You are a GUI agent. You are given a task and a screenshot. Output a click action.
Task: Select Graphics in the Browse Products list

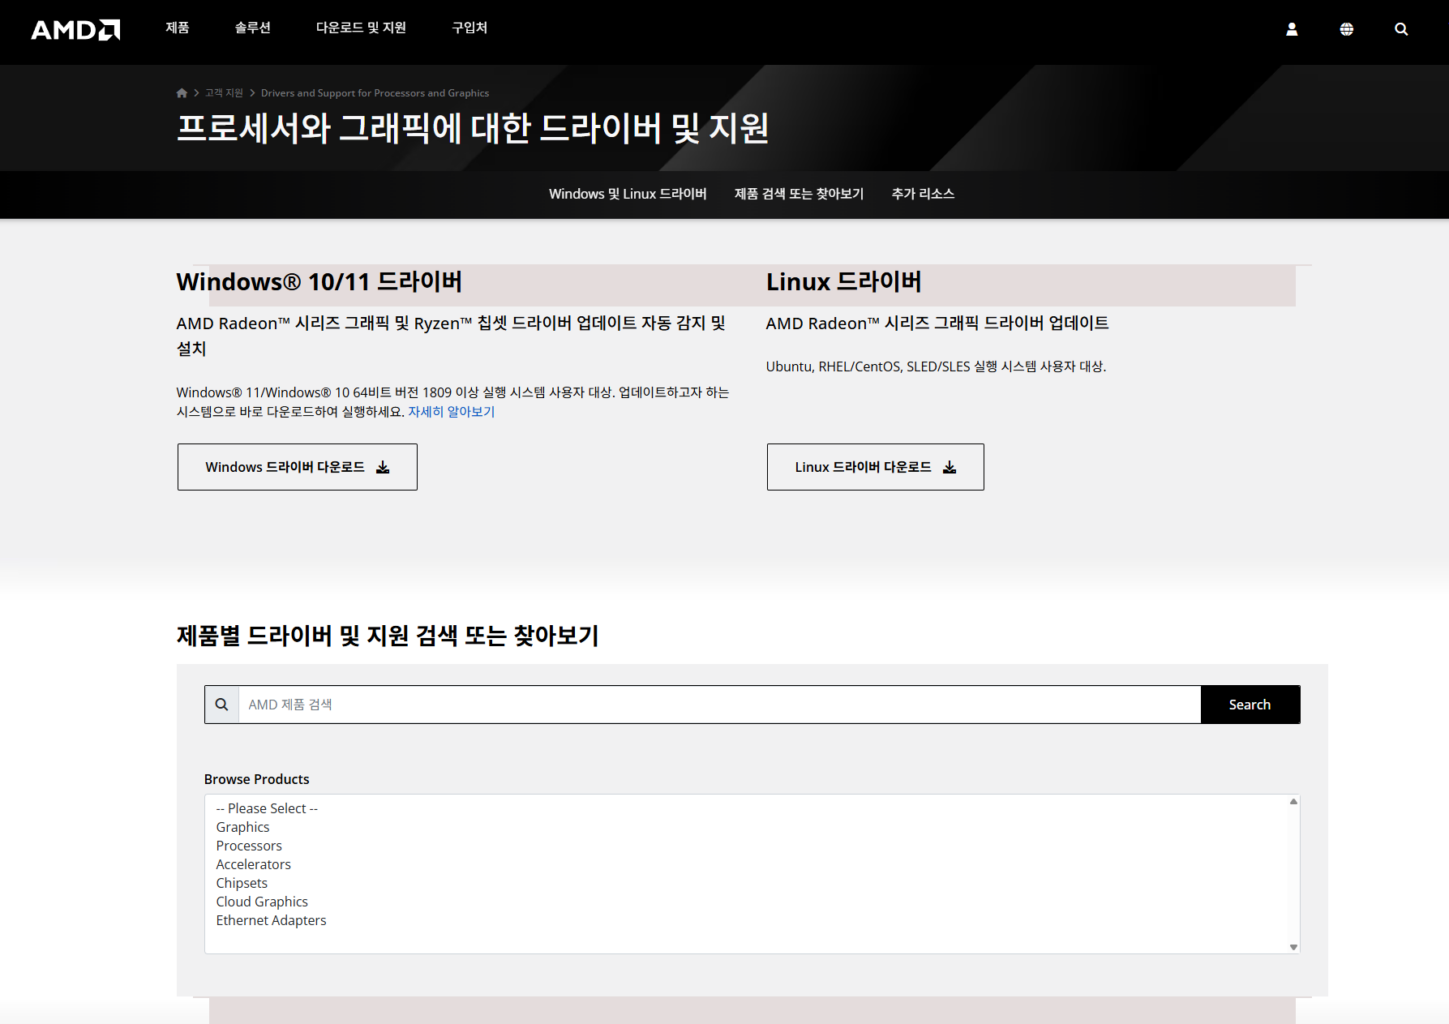(x=243, y=827)
